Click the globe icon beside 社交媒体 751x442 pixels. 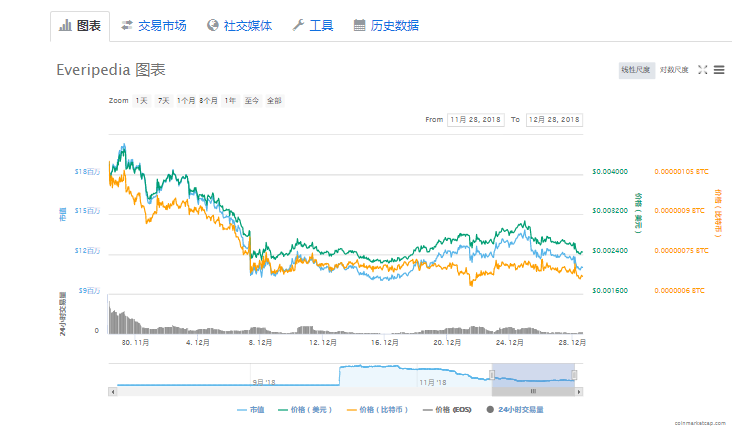(213, 25)
